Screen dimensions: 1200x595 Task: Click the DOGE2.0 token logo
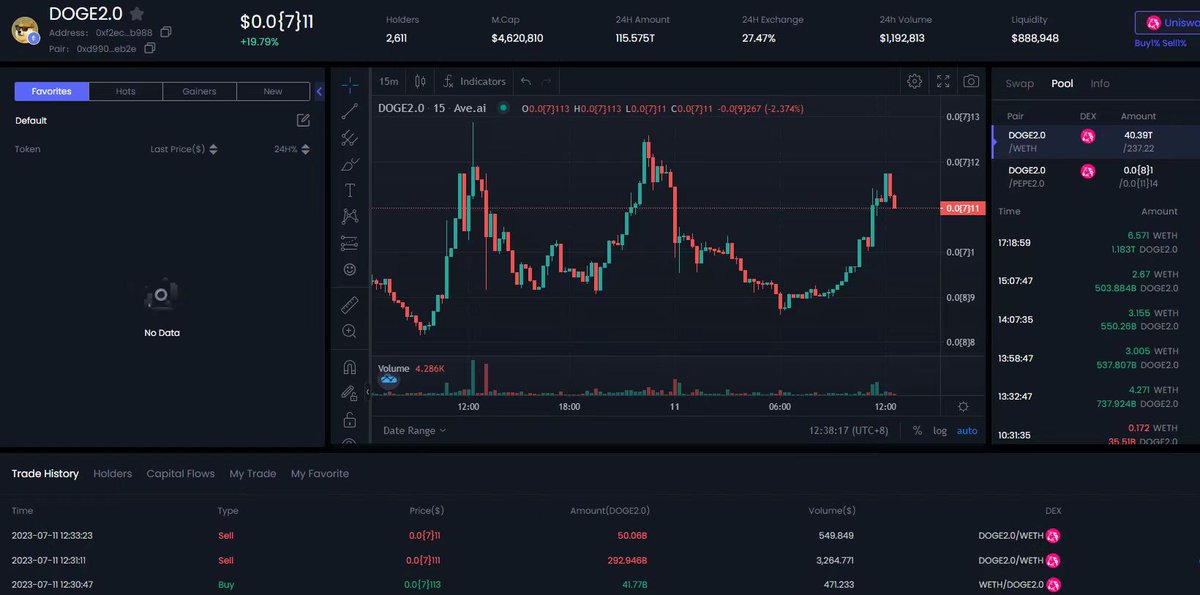click(25, 30)
